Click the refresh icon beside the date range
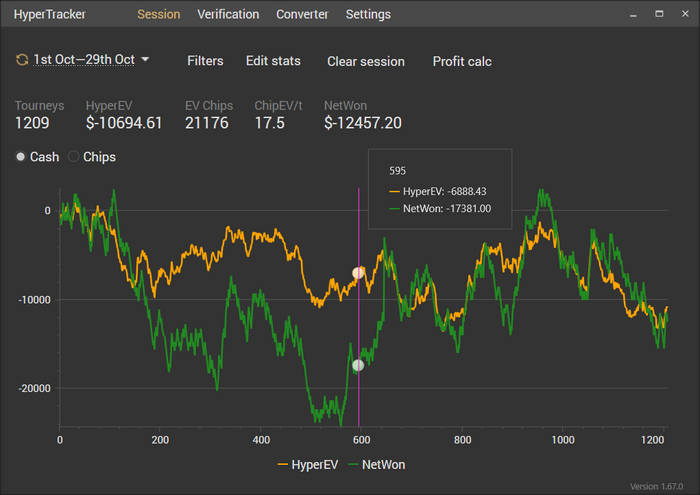The width and height of the screenshot is (700, 495). pos(22,60)
